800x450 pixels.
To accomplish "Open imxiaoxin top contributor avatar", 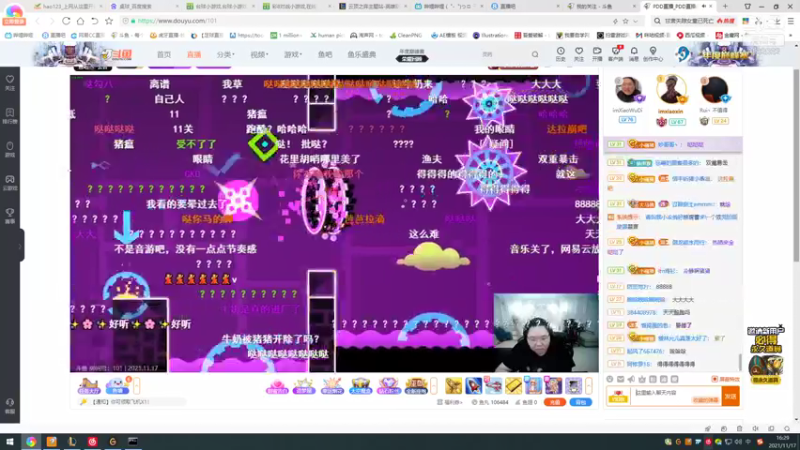I will pos(671,90).
